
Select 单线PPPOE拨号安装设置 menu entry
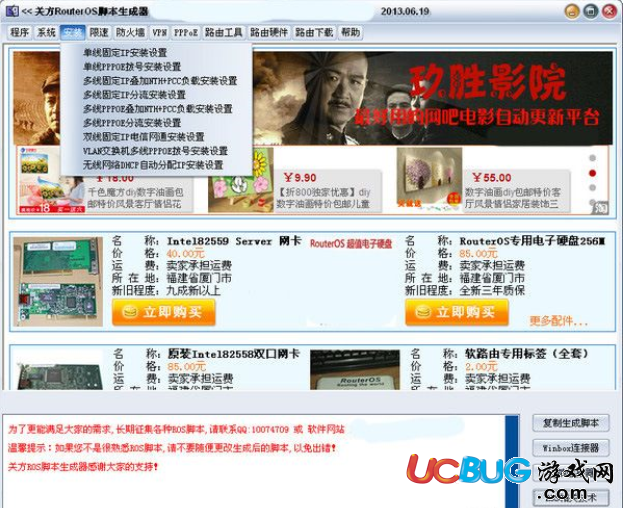click(x=132, y=67)
